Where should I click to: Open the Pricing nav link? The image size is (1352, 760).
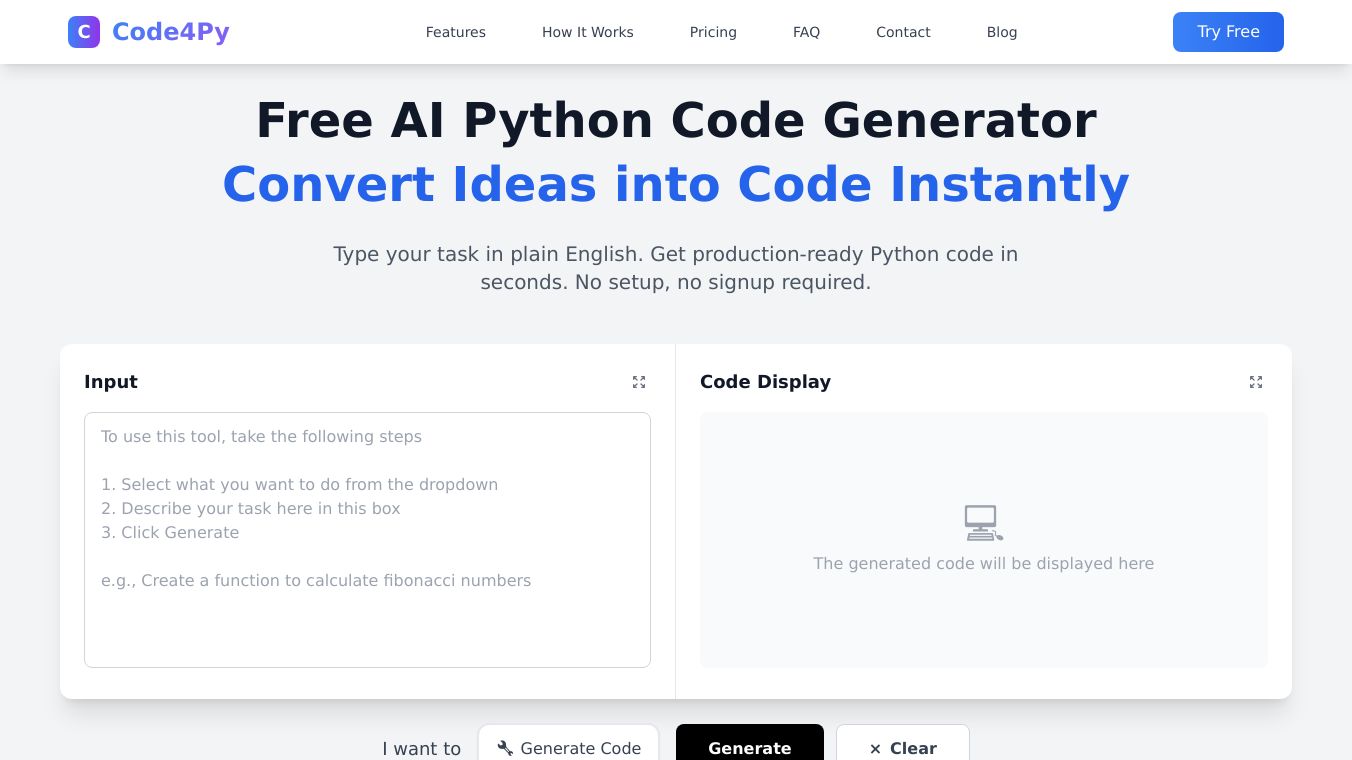[713, 32]
